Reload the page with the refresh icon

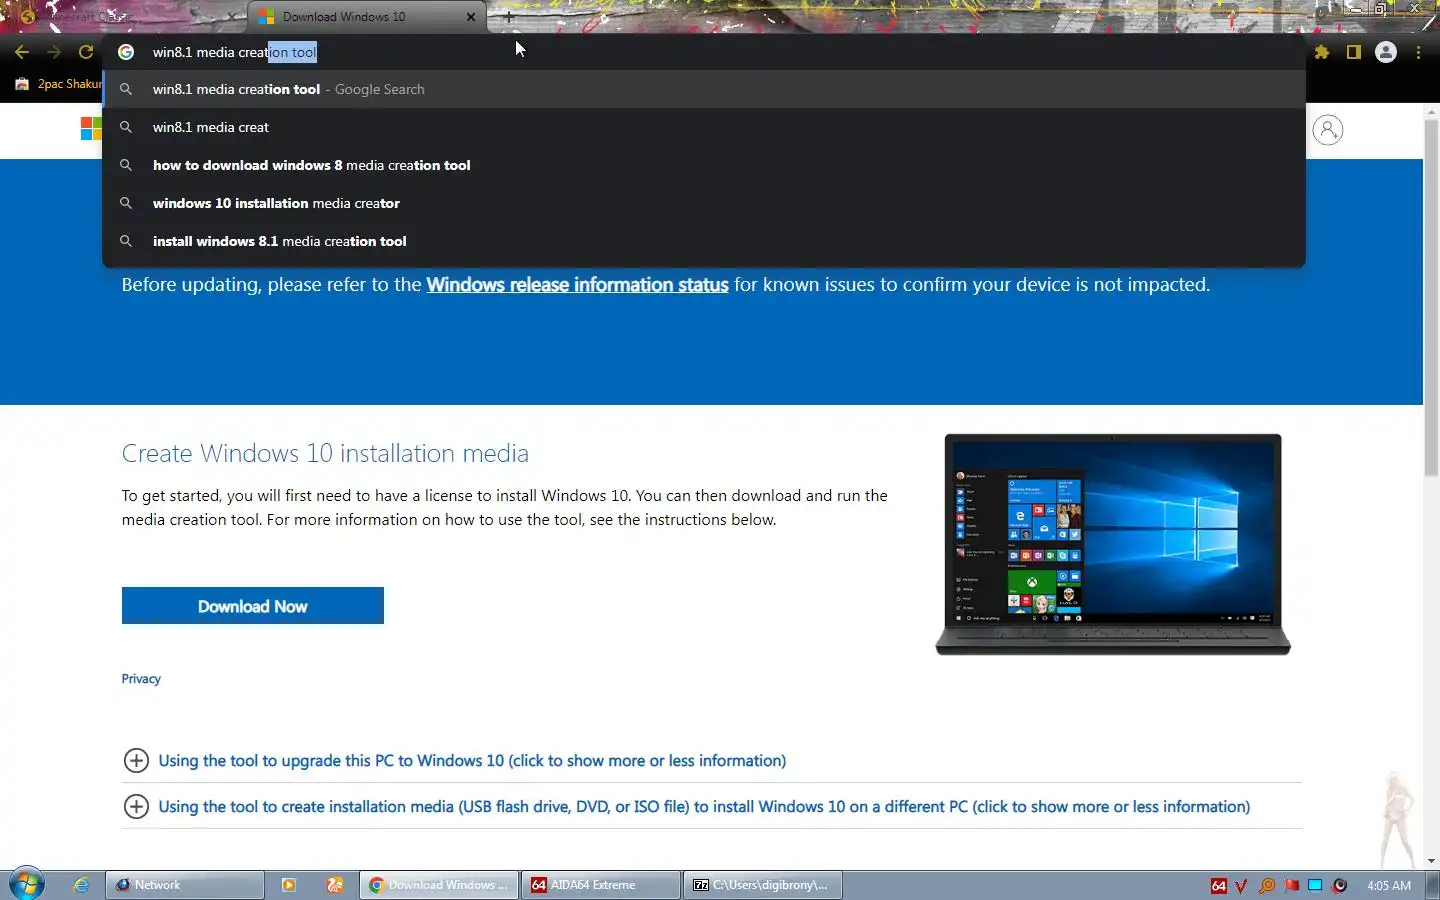[x=86, y=52]
